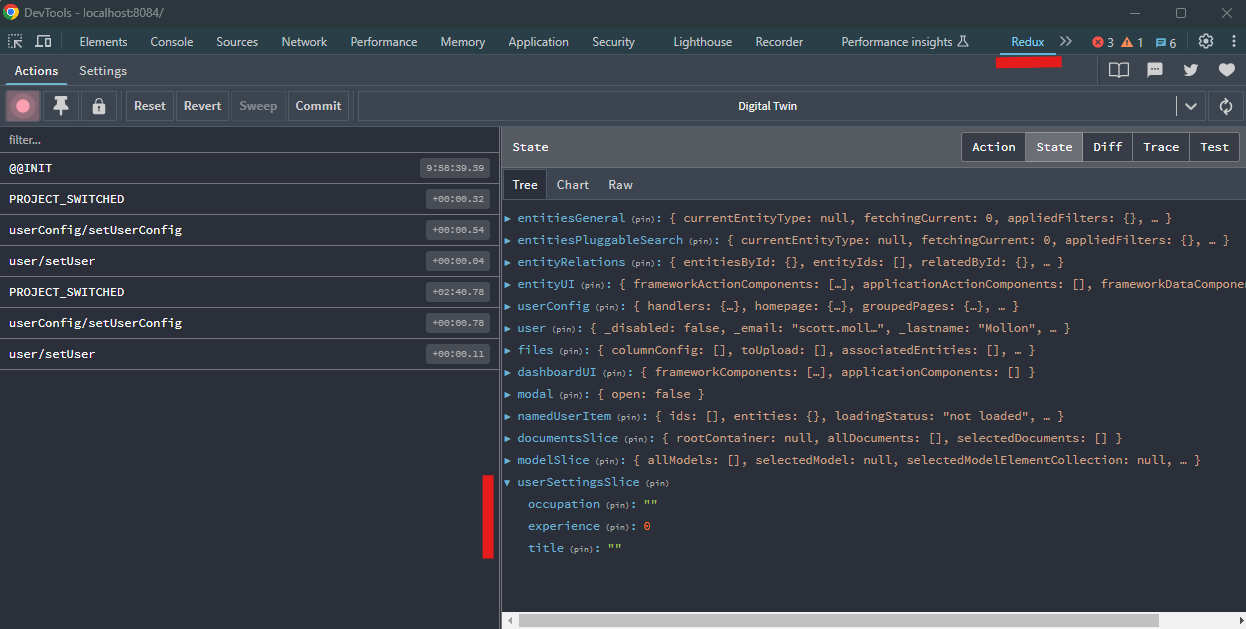Expand the entitiesGeneral node
Image resolution: width=1246 pixels, height=629 pixels.
[508, 218]
